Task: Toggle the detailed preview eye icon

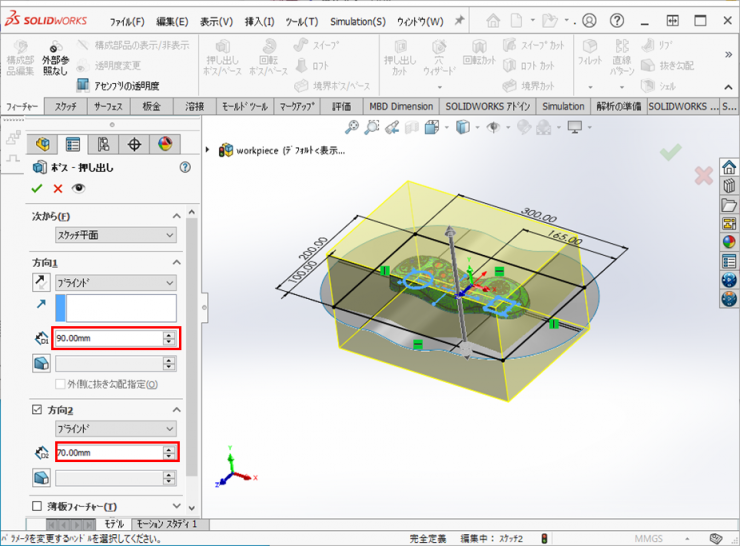Action: 78,188
